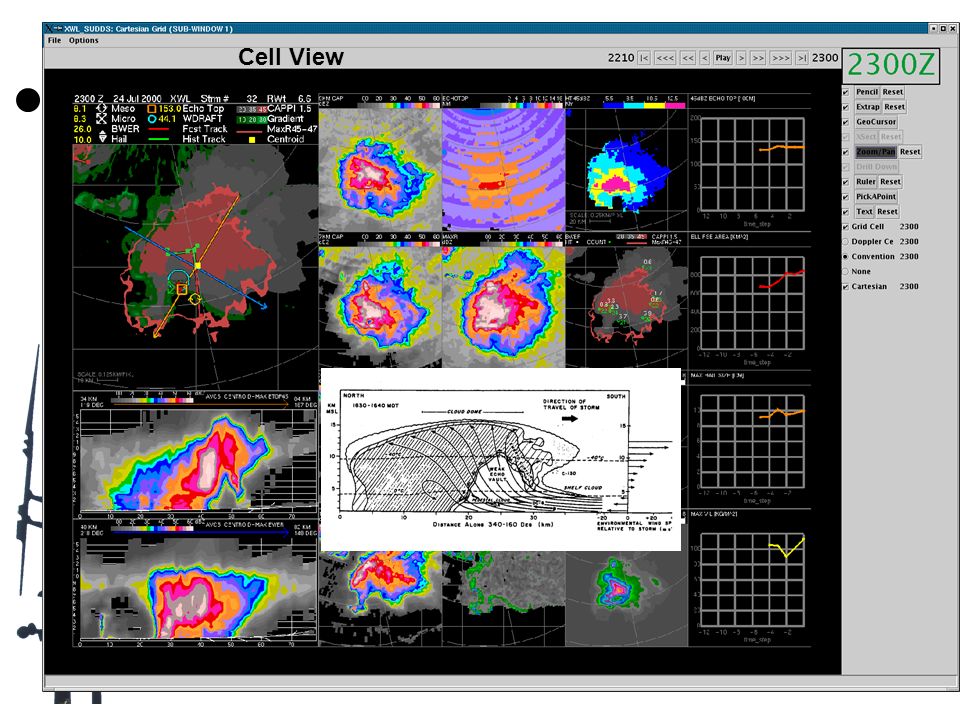Reset the Ruler measurement
960x720 pixels.
point(890,182)
